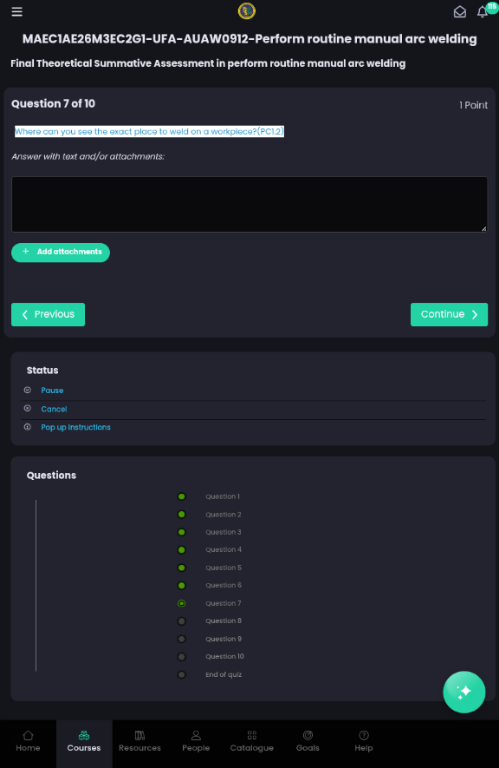Open the messages envelope icon
The image size is (499, 768).
459,12
